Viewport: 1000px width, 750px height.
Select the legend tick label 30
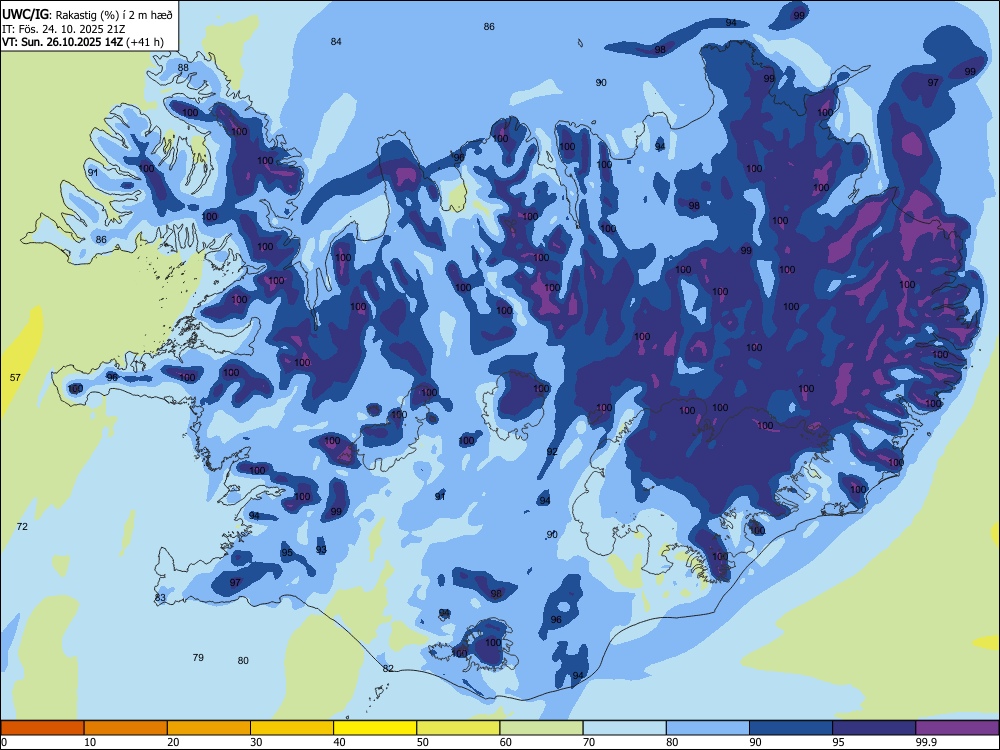pyautogui.click(x=256, y=742)
